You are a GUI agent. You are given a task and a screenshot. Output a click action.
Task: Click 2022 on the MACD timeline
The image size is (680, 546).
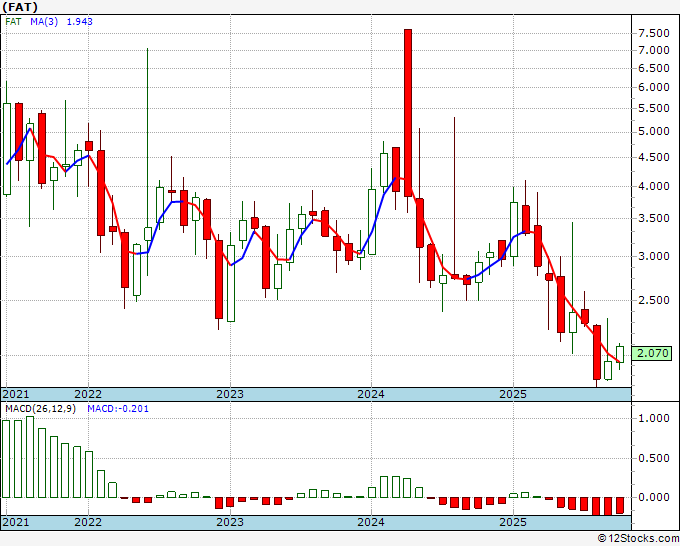tap(88, 522)
